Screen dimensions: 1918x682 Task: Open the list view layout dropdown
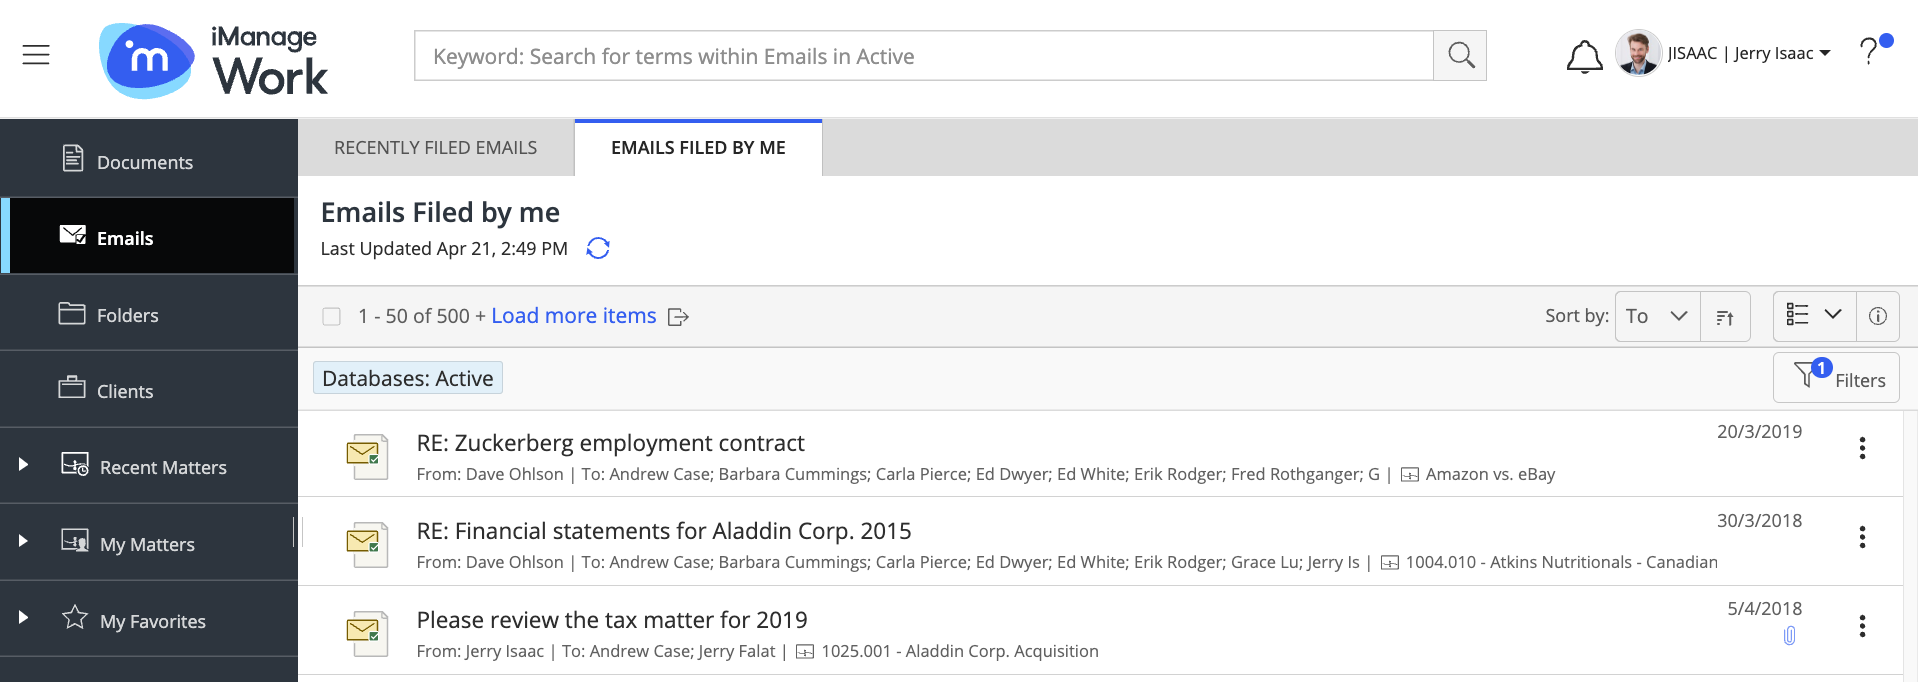pyautogui.click(x=1814, y=316)
